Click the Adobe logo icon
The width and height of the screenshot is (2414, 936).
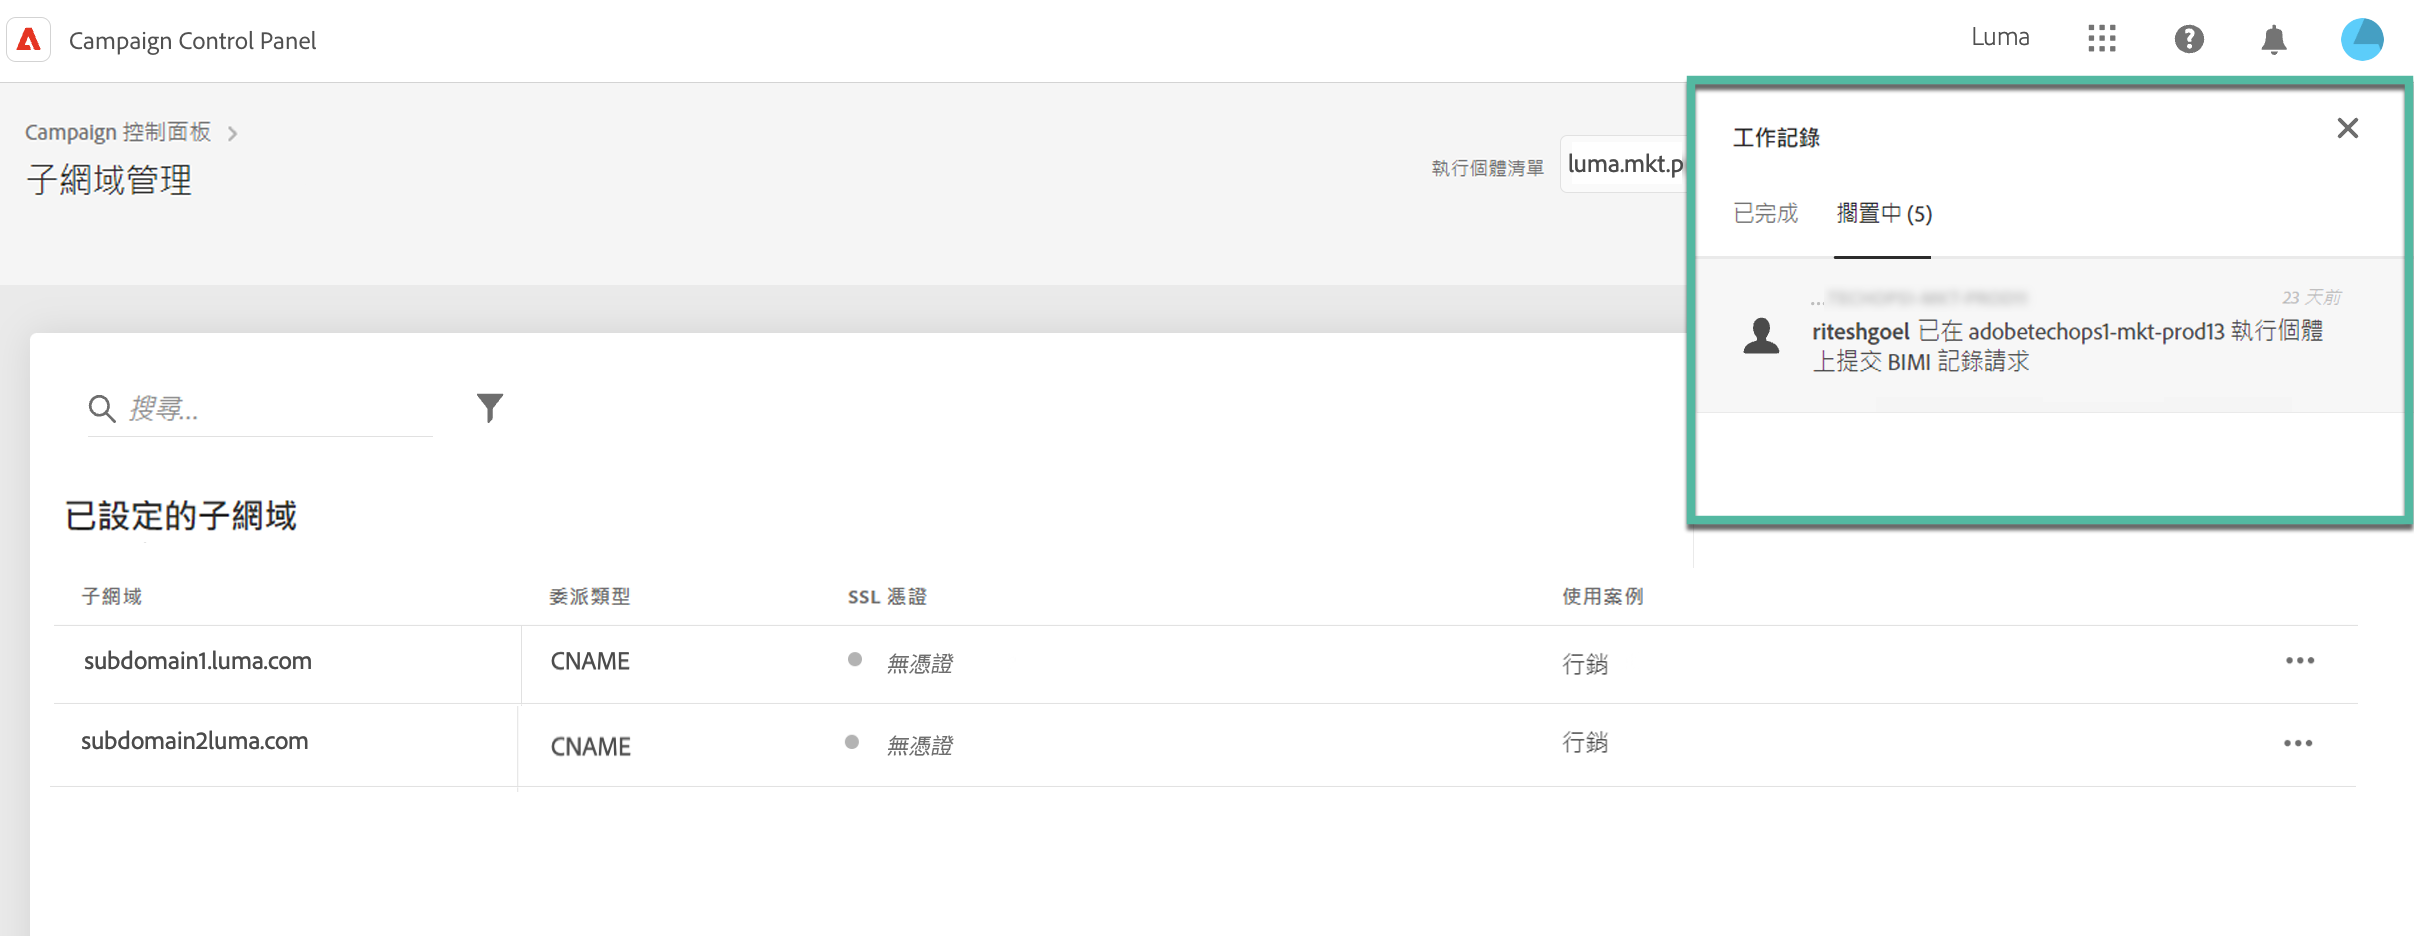pos(29,40)
